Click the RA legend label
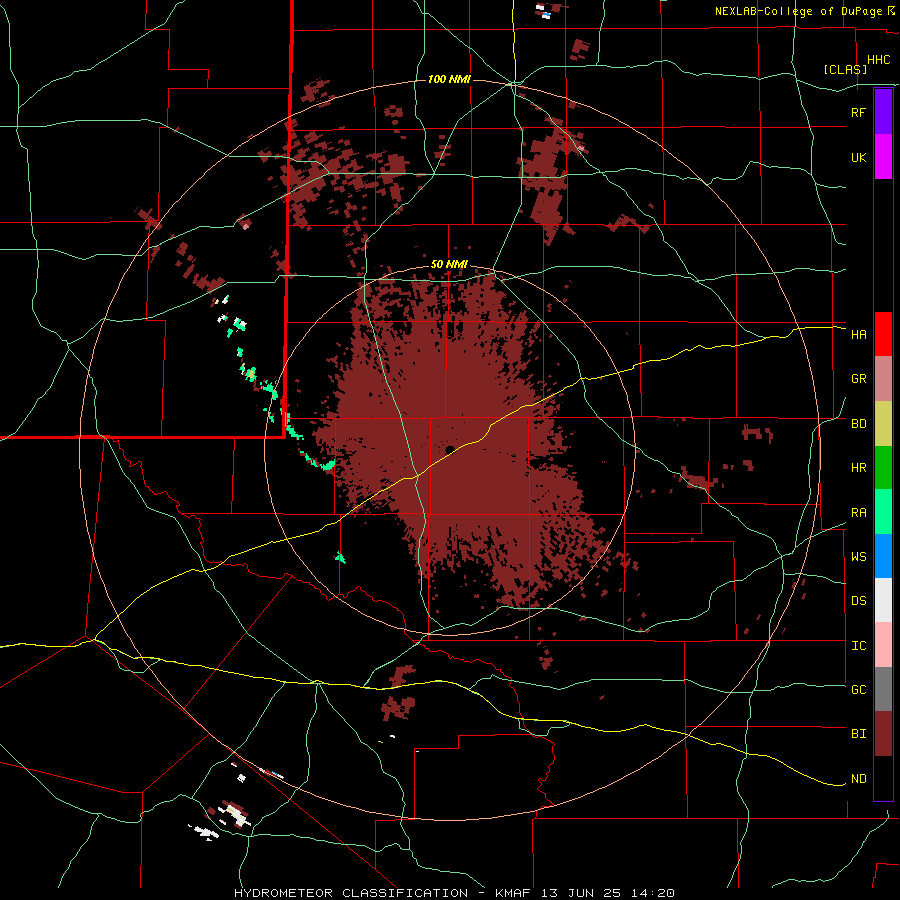 click(x=858, y=513)
